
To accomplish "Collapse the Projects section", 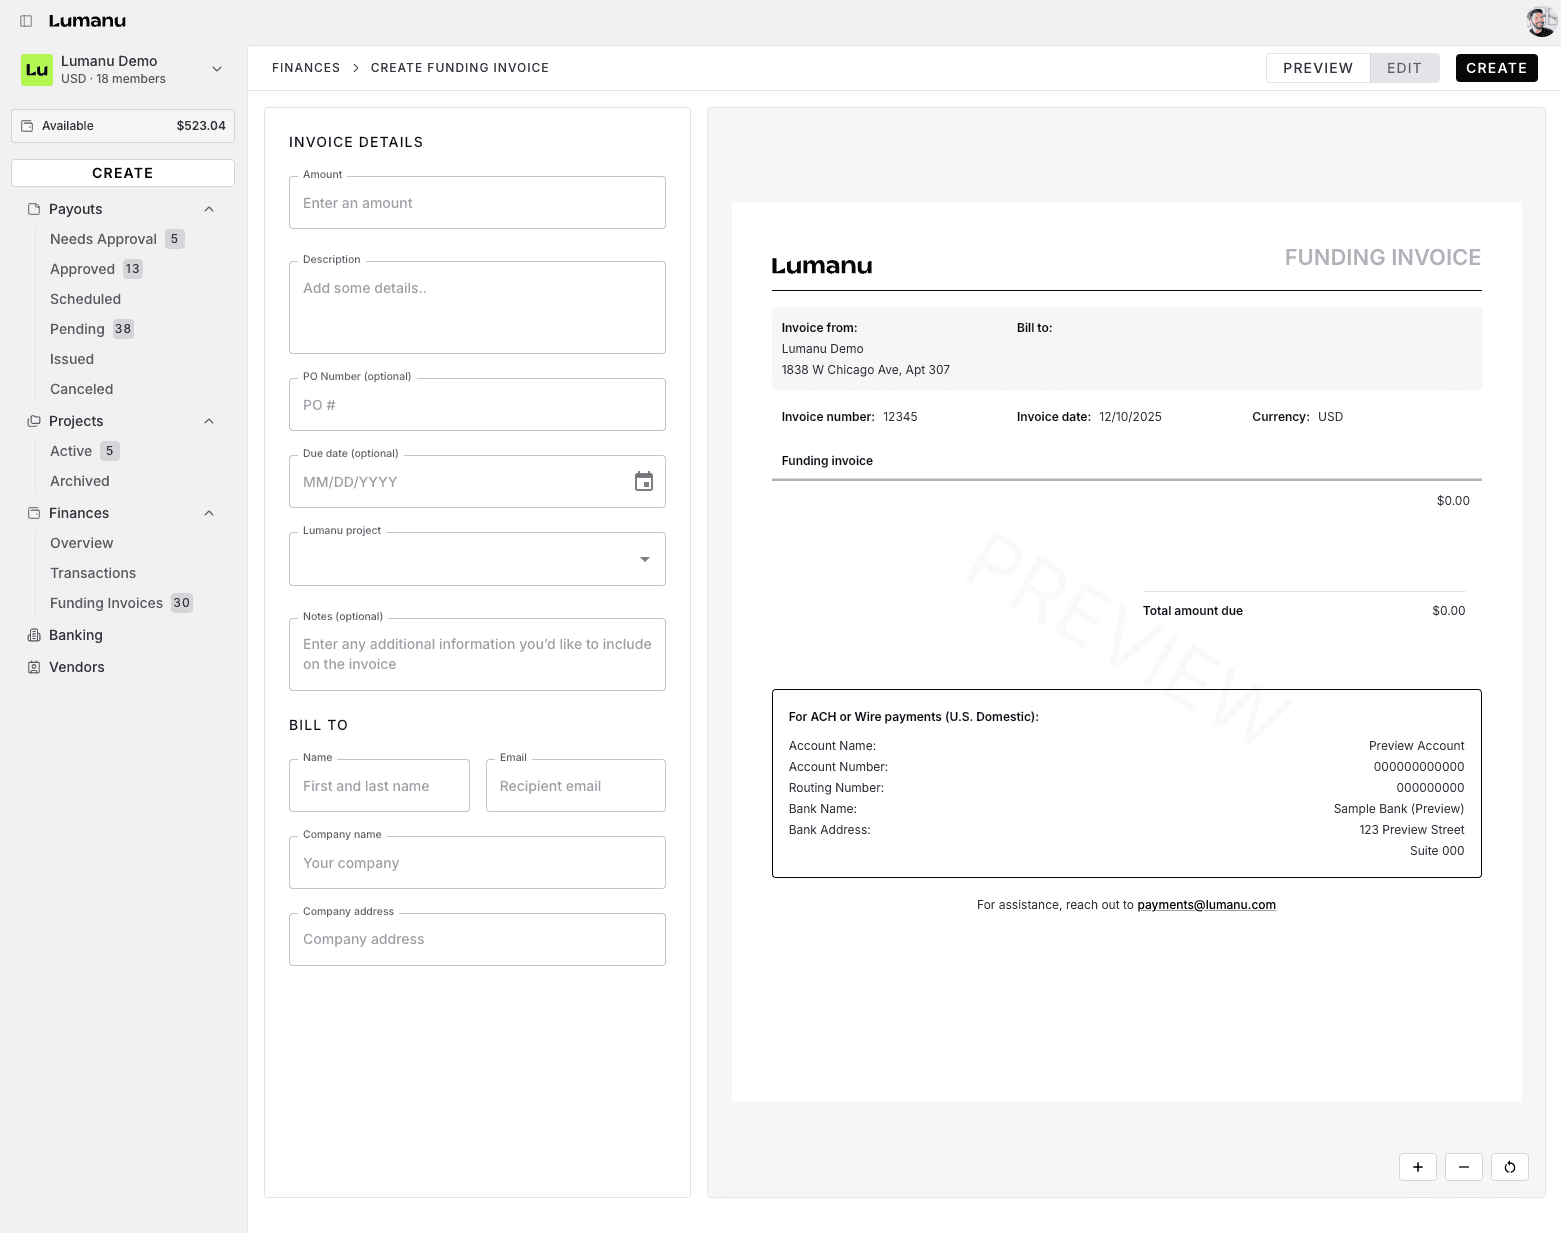I will pyautogui.click(x=209, y=421).
